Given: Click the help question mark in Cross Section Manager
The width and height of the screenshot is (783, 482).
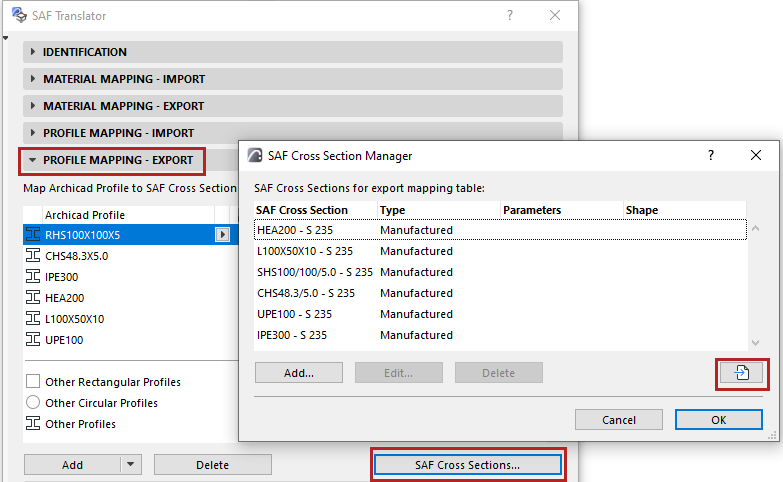Looking at the screenshot, I should click(711, 156).
